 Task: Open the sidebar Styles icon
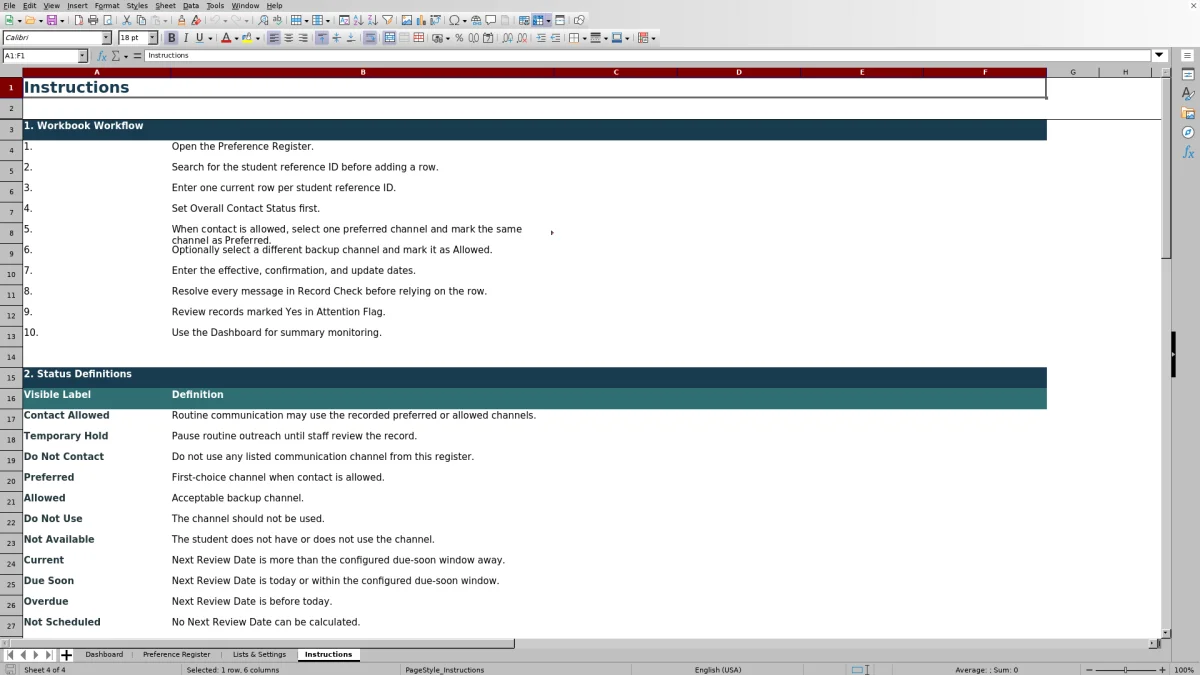[1188, 94]
